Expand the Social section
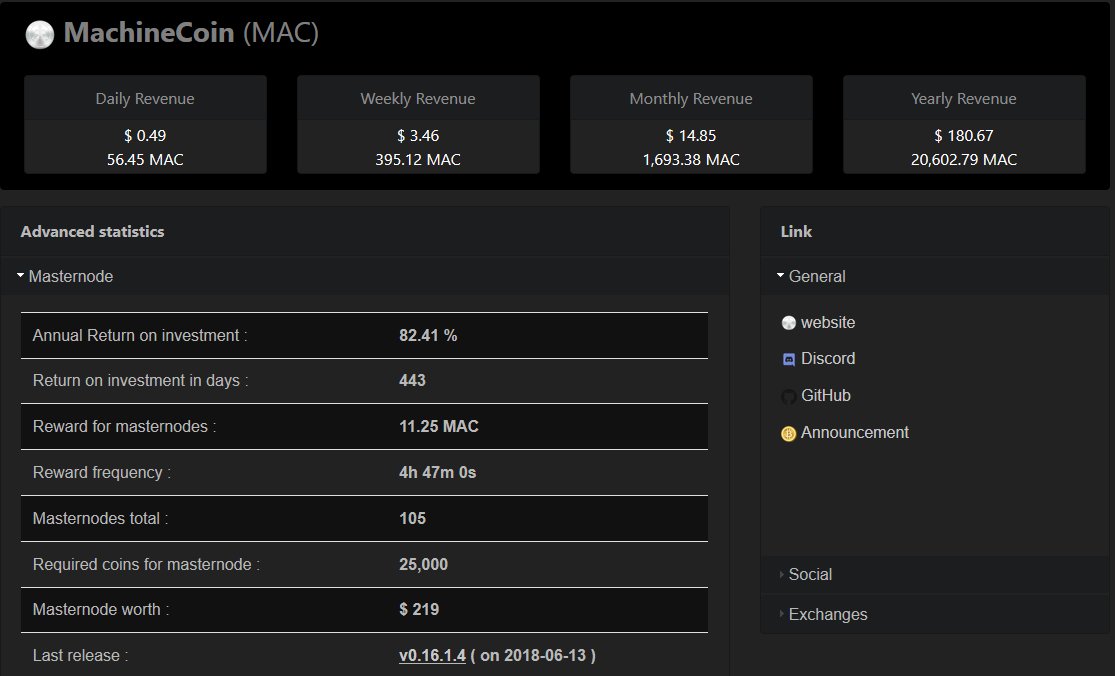1115x676 pixels. pos(809,574)
